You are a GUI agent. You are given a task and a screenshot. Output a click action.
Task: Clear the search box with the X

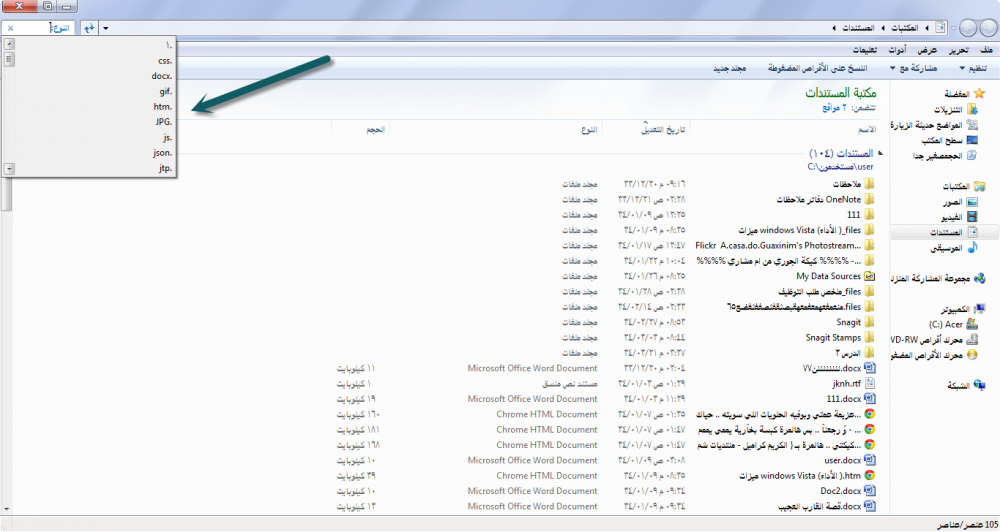point(10,29)
